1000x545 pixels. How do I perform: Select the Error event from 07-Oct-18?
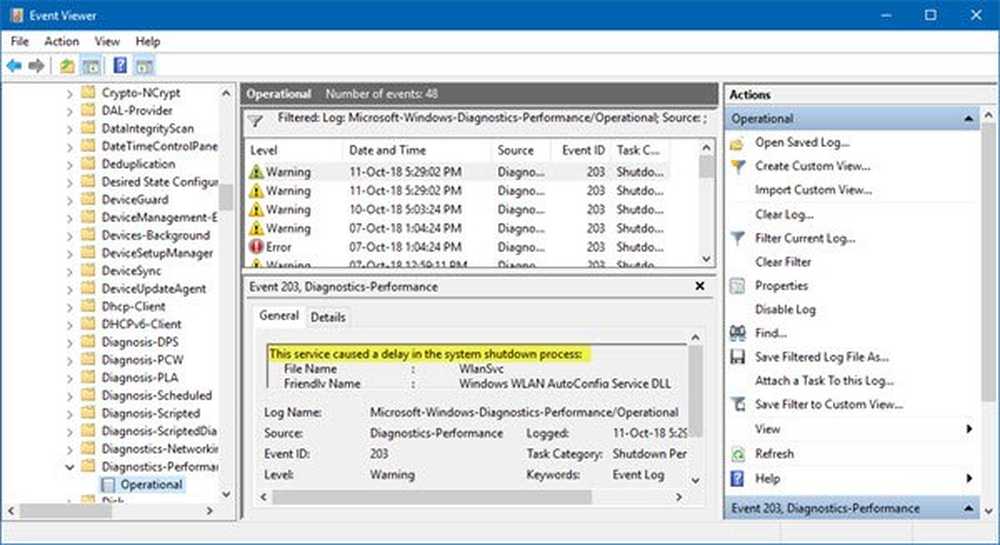coord(400,247)
